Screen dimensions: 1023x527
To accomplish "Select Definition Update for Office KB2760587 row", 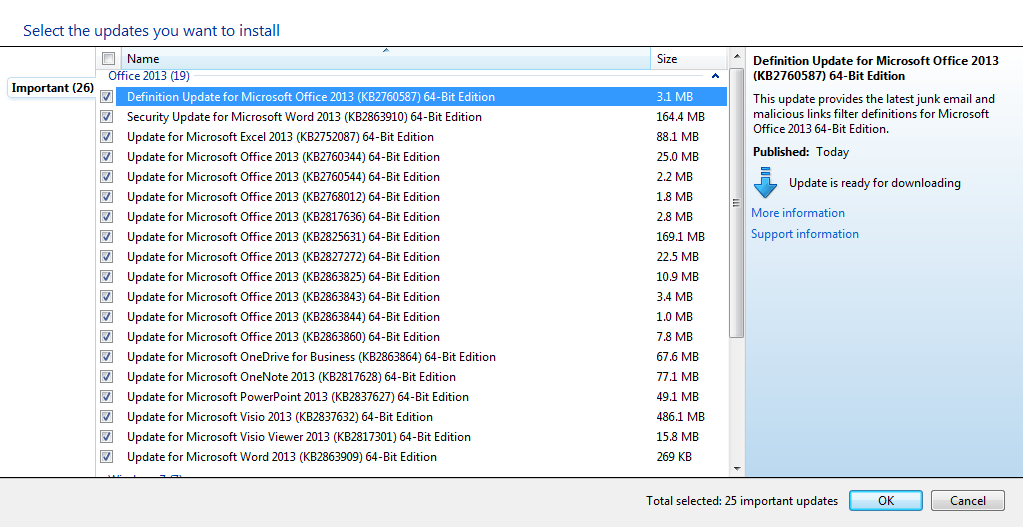I will (x=421, y=97).
